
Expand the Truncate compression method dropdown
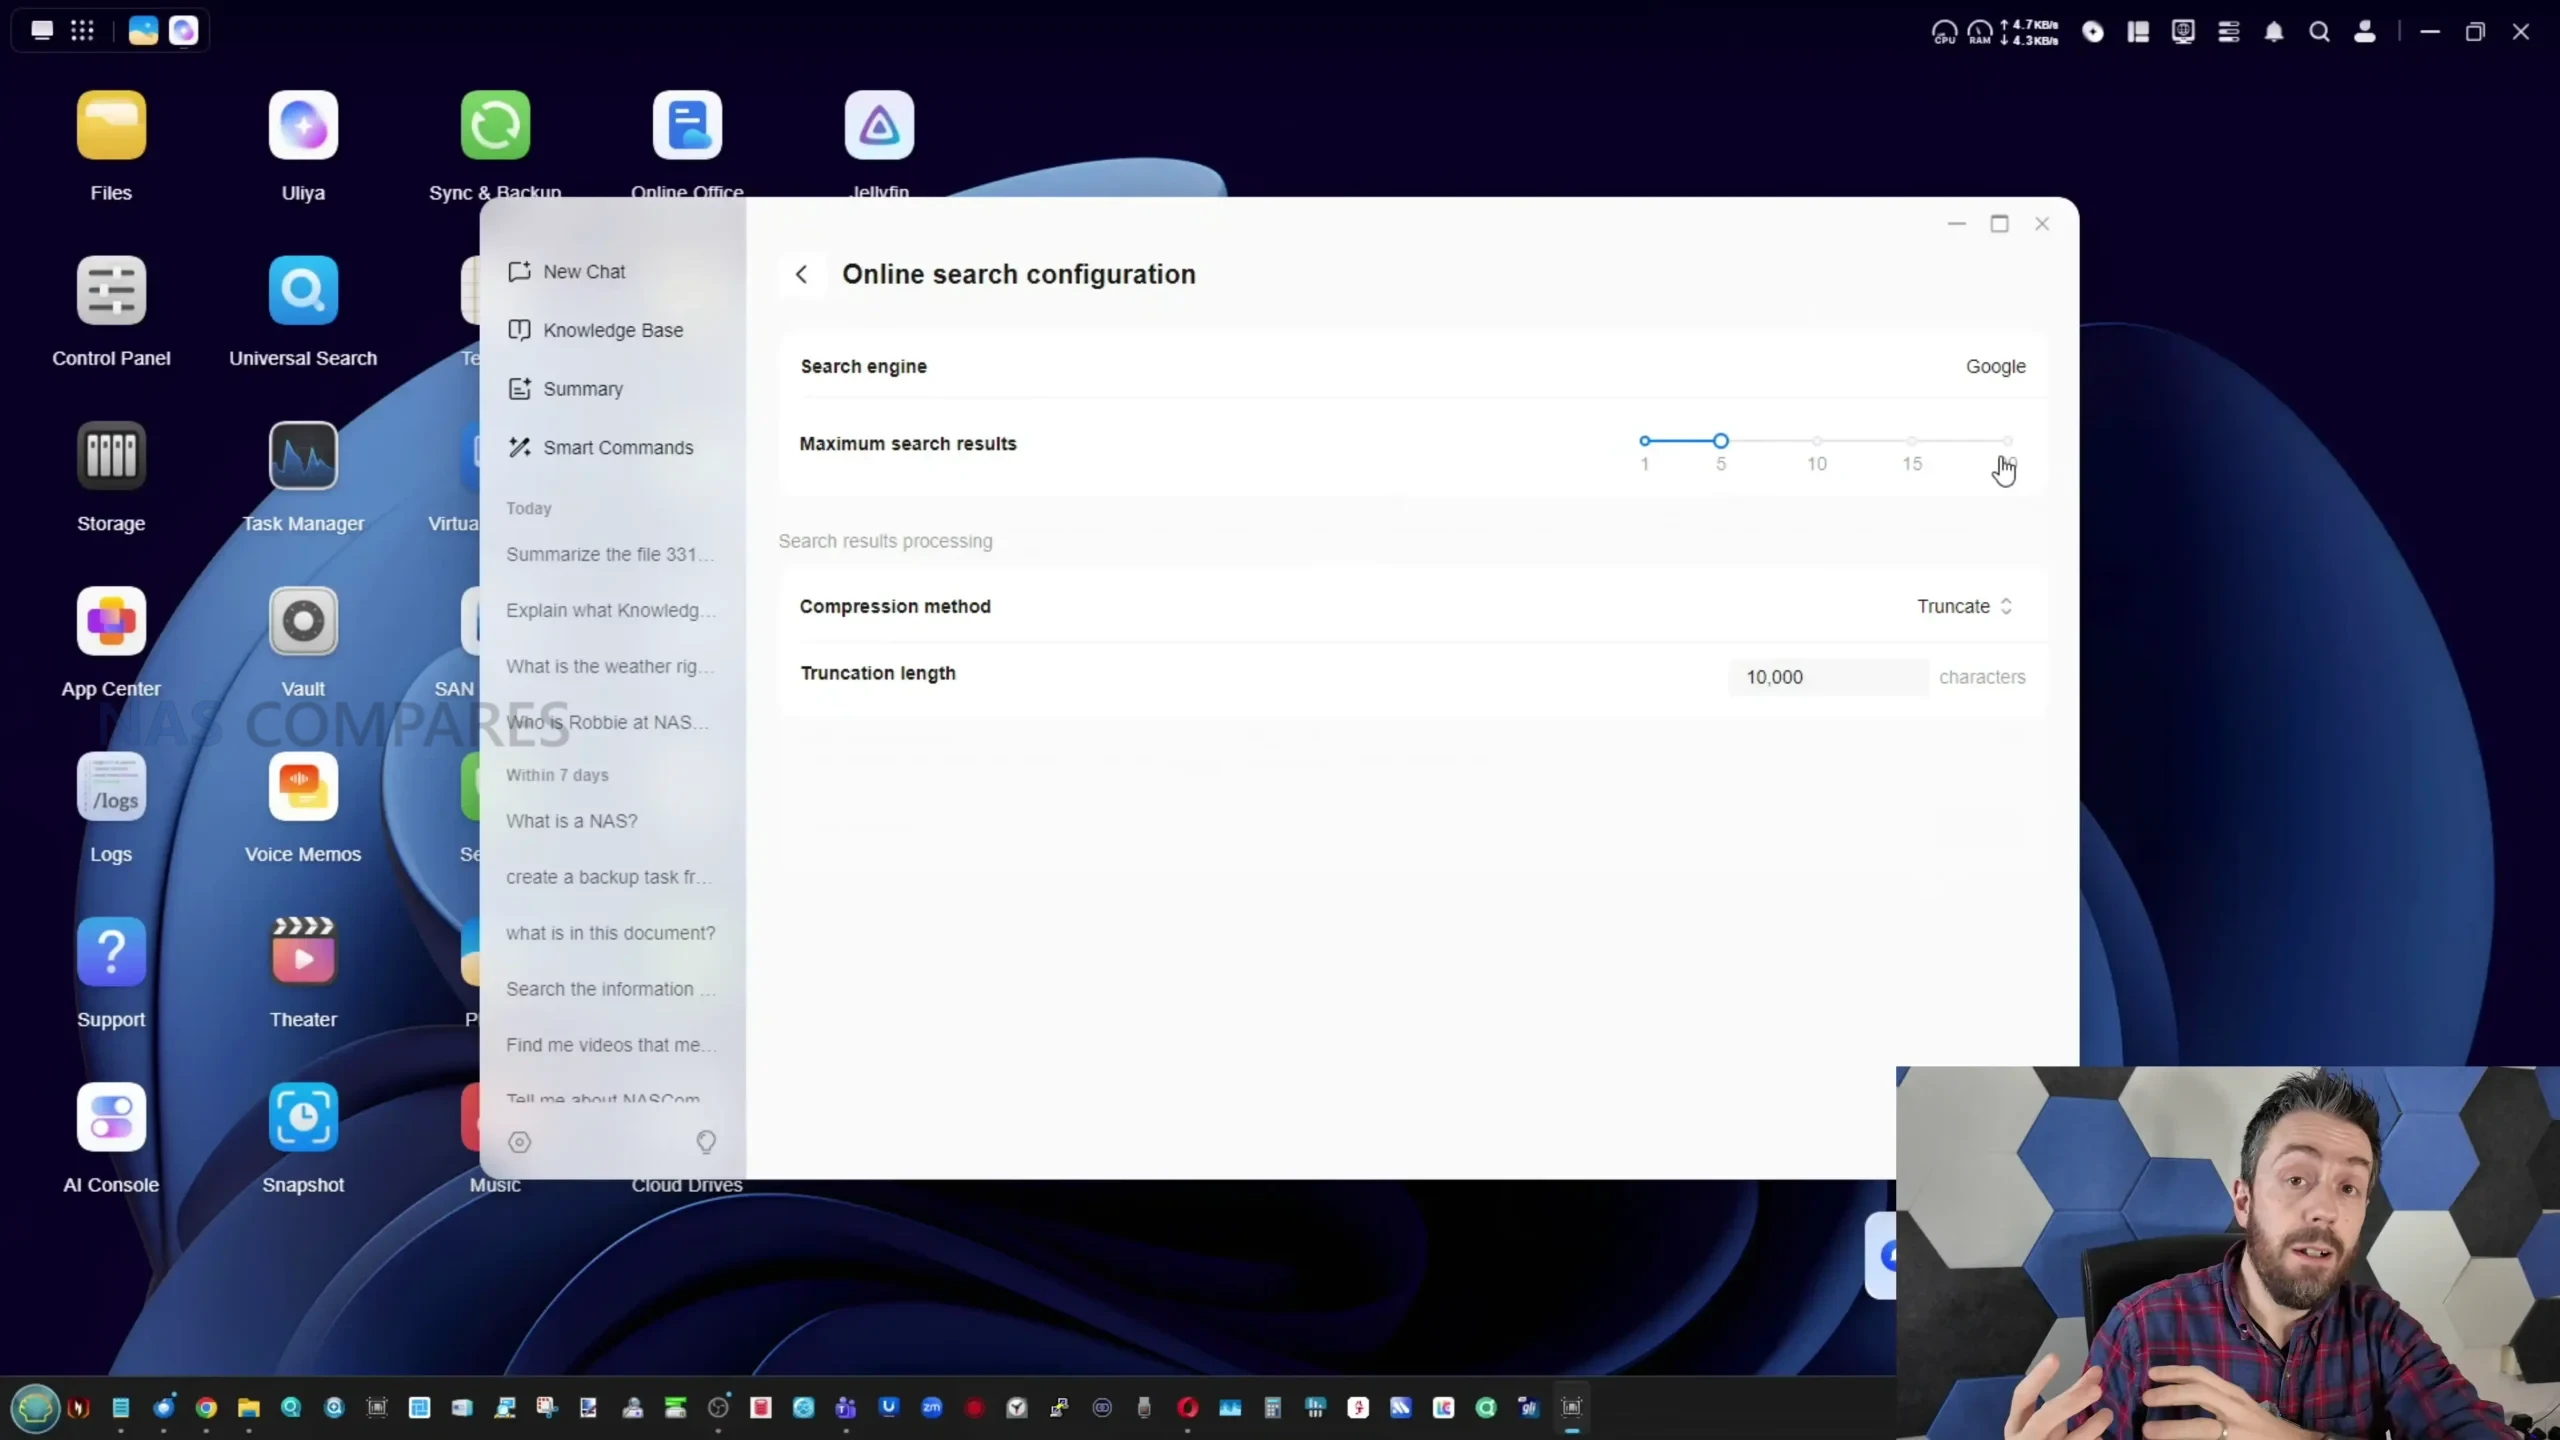pyautogui.click(x=1964, y=606)
